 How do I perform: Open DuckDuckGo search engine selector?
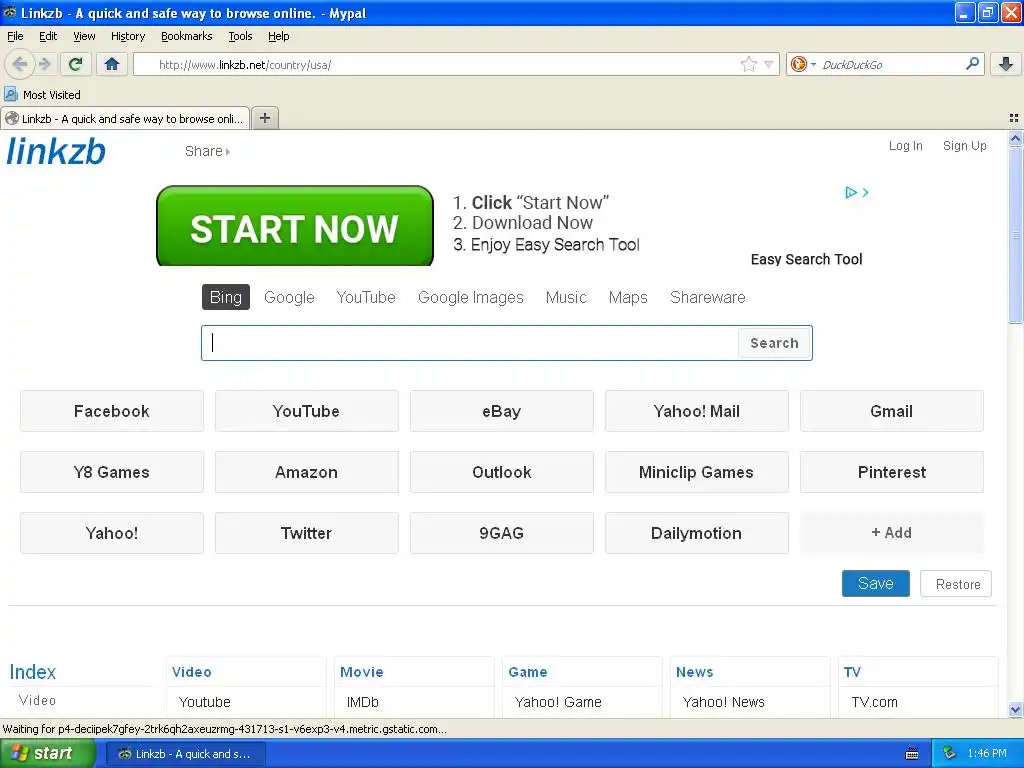(x=803, y=64)
